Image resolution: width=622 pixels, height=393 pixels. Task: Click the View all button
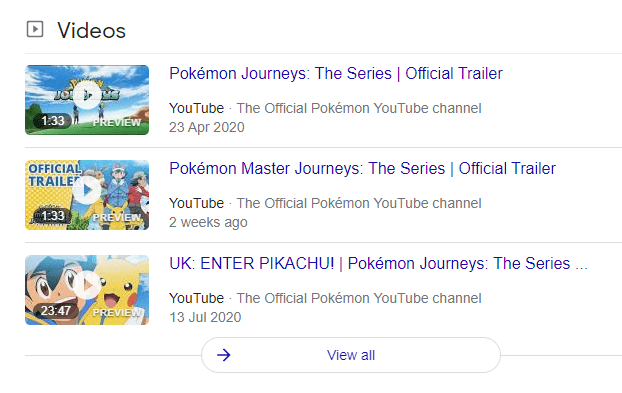pos(351,355)
